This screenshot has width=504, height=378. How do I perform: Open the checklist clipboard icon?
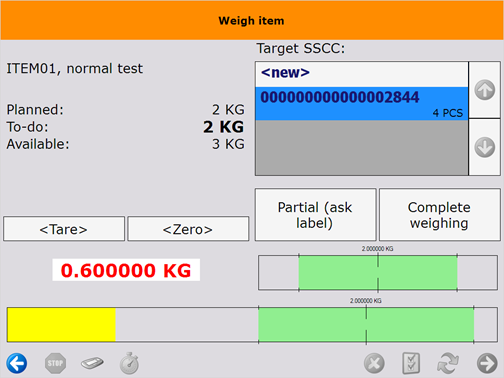click(411, 363)
